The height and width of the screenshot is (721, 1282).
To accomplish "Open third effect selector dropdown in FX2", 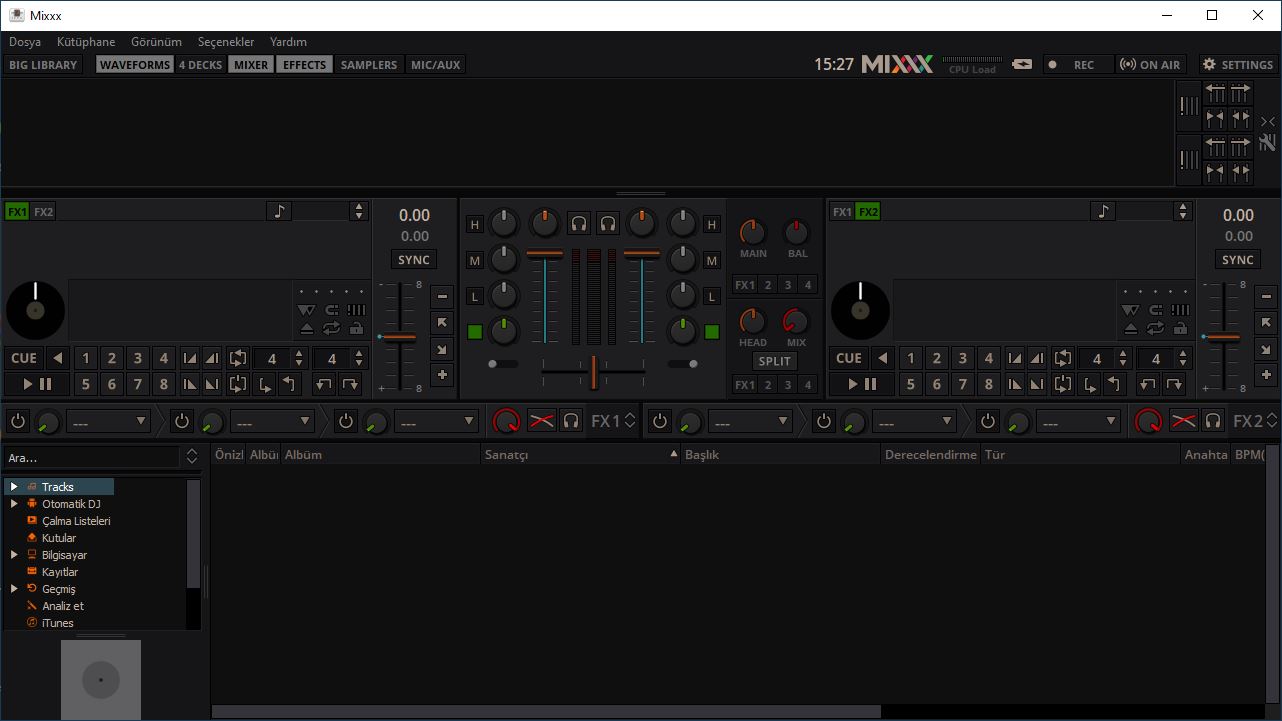I will click(1078, 422).
